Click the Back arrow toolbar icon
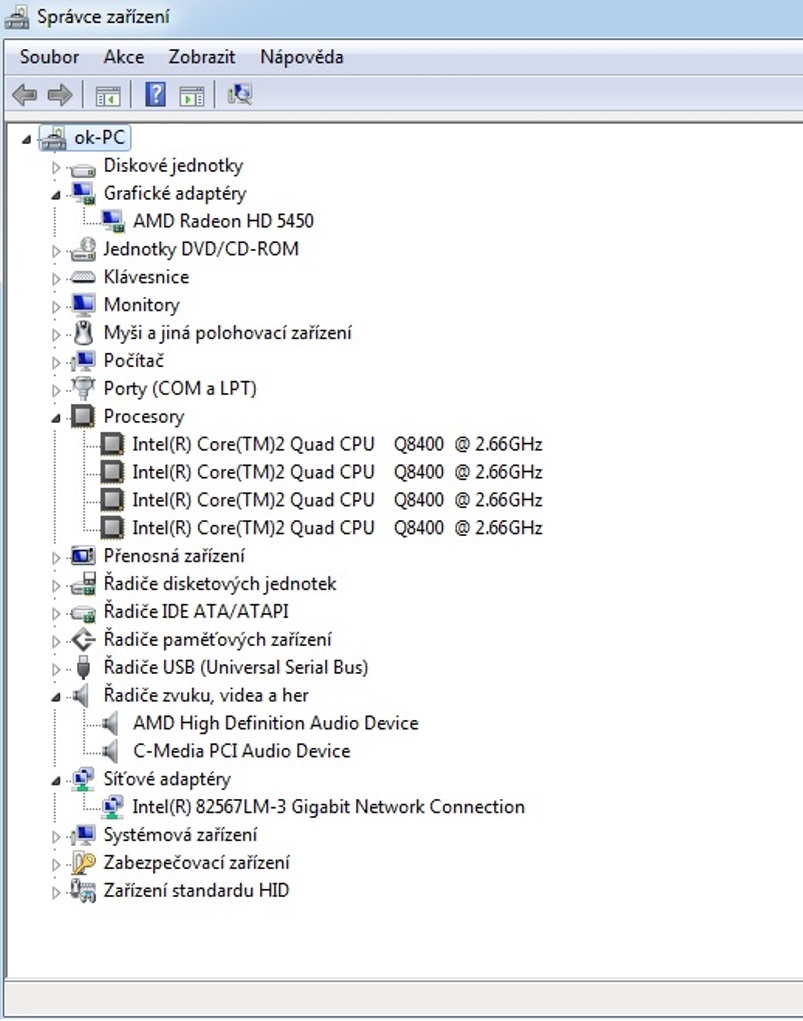 24,95
